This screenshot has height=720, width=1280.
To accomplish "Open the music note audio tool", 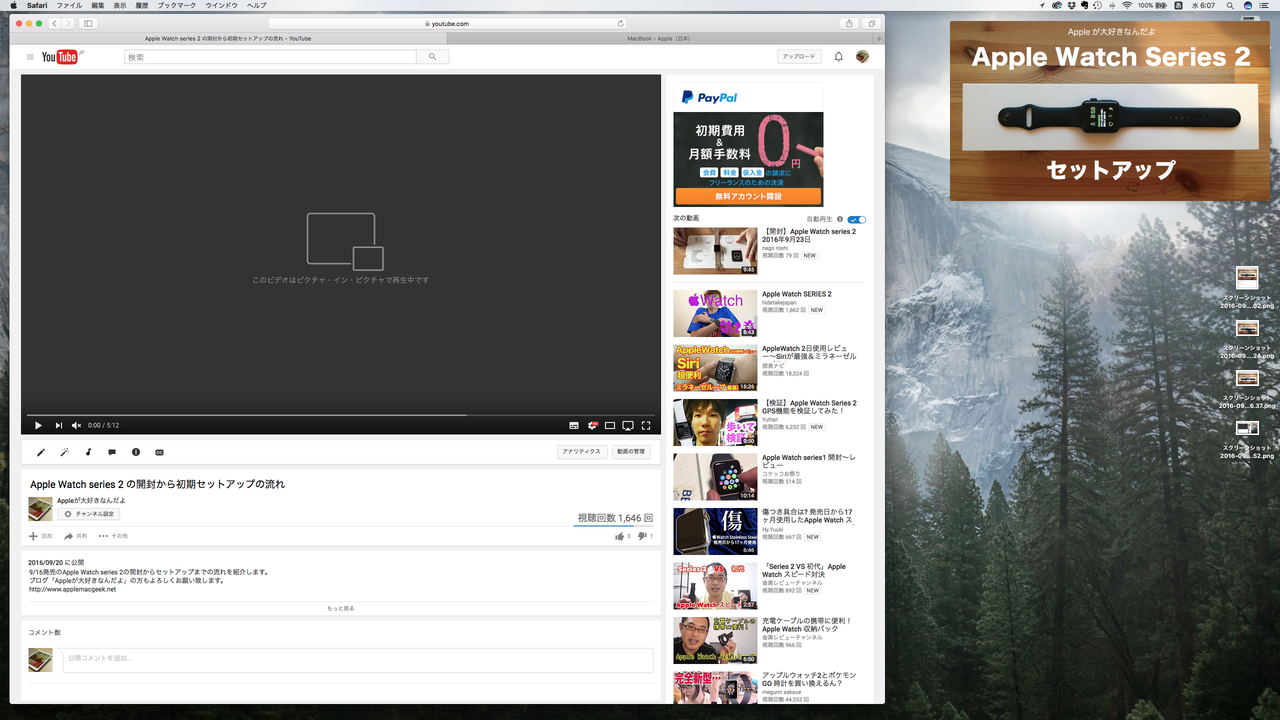I will (88, 452).
